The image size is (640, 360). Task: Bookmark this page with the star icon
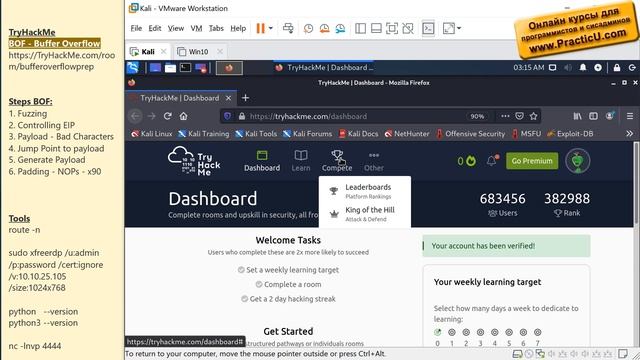tap(533, 116)
